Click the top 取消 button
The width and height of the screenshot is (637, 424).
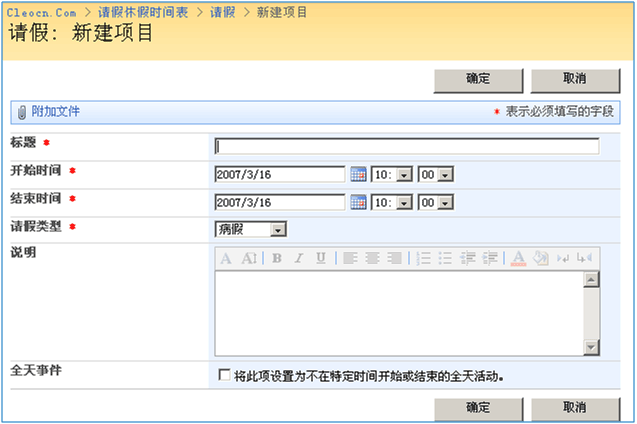click(x=575, y=80)
